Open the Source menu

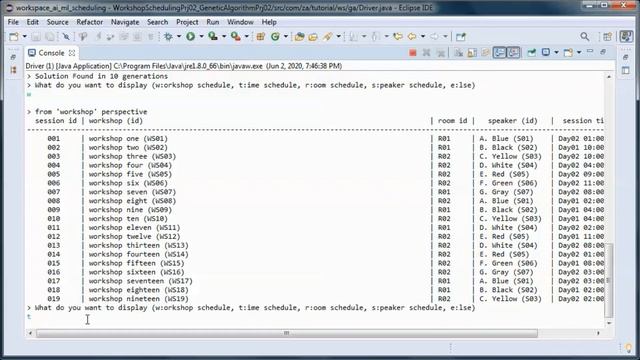[57, 22]
